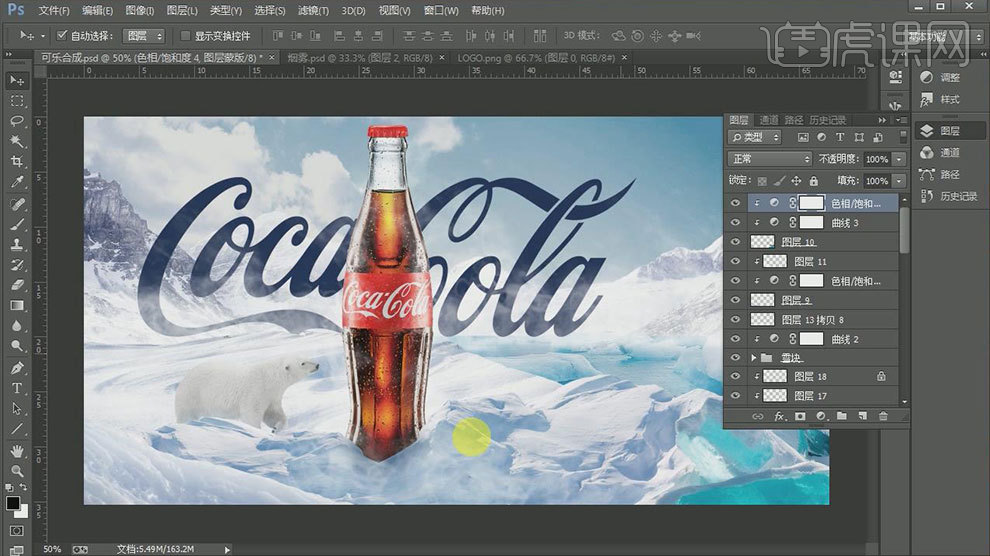990x556 pixels.
Task: Select the Rectangular Marquee tool
Action: pos(17,101)
